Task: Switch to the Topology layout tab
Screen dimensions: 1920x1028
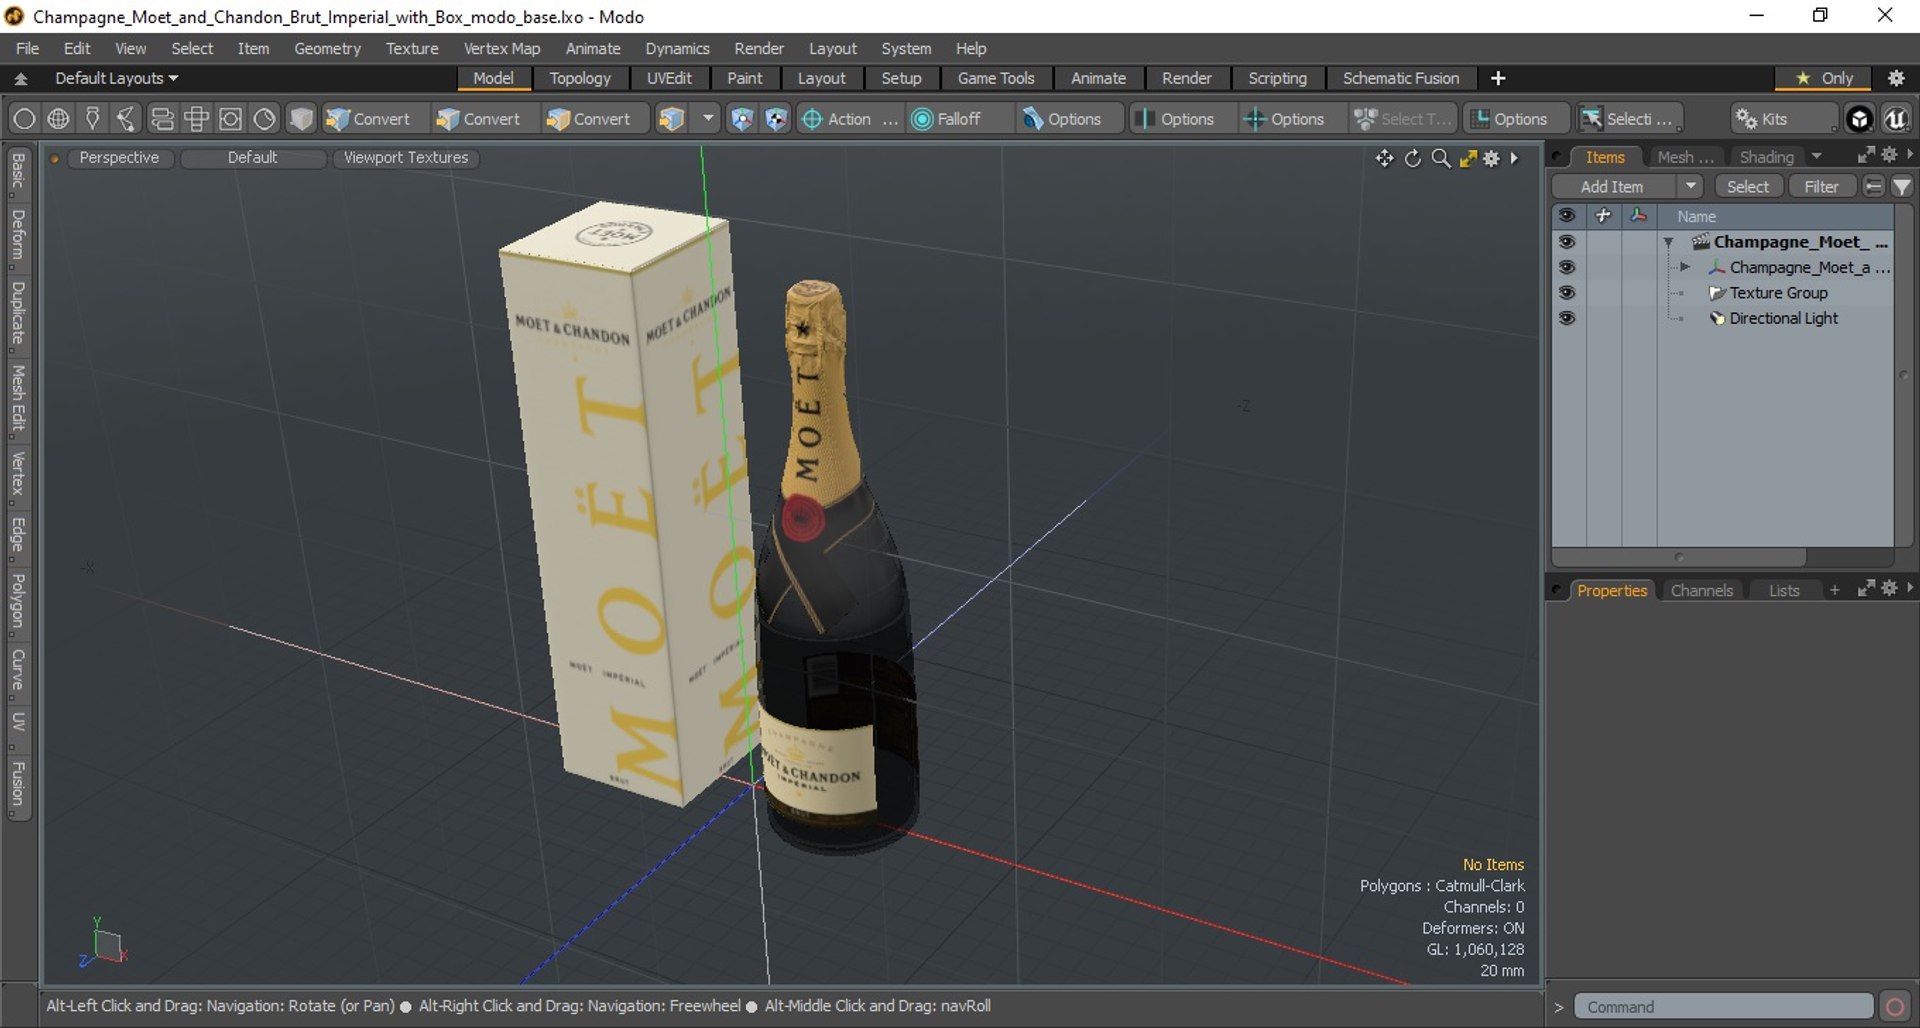Action: tap(580, 78)
